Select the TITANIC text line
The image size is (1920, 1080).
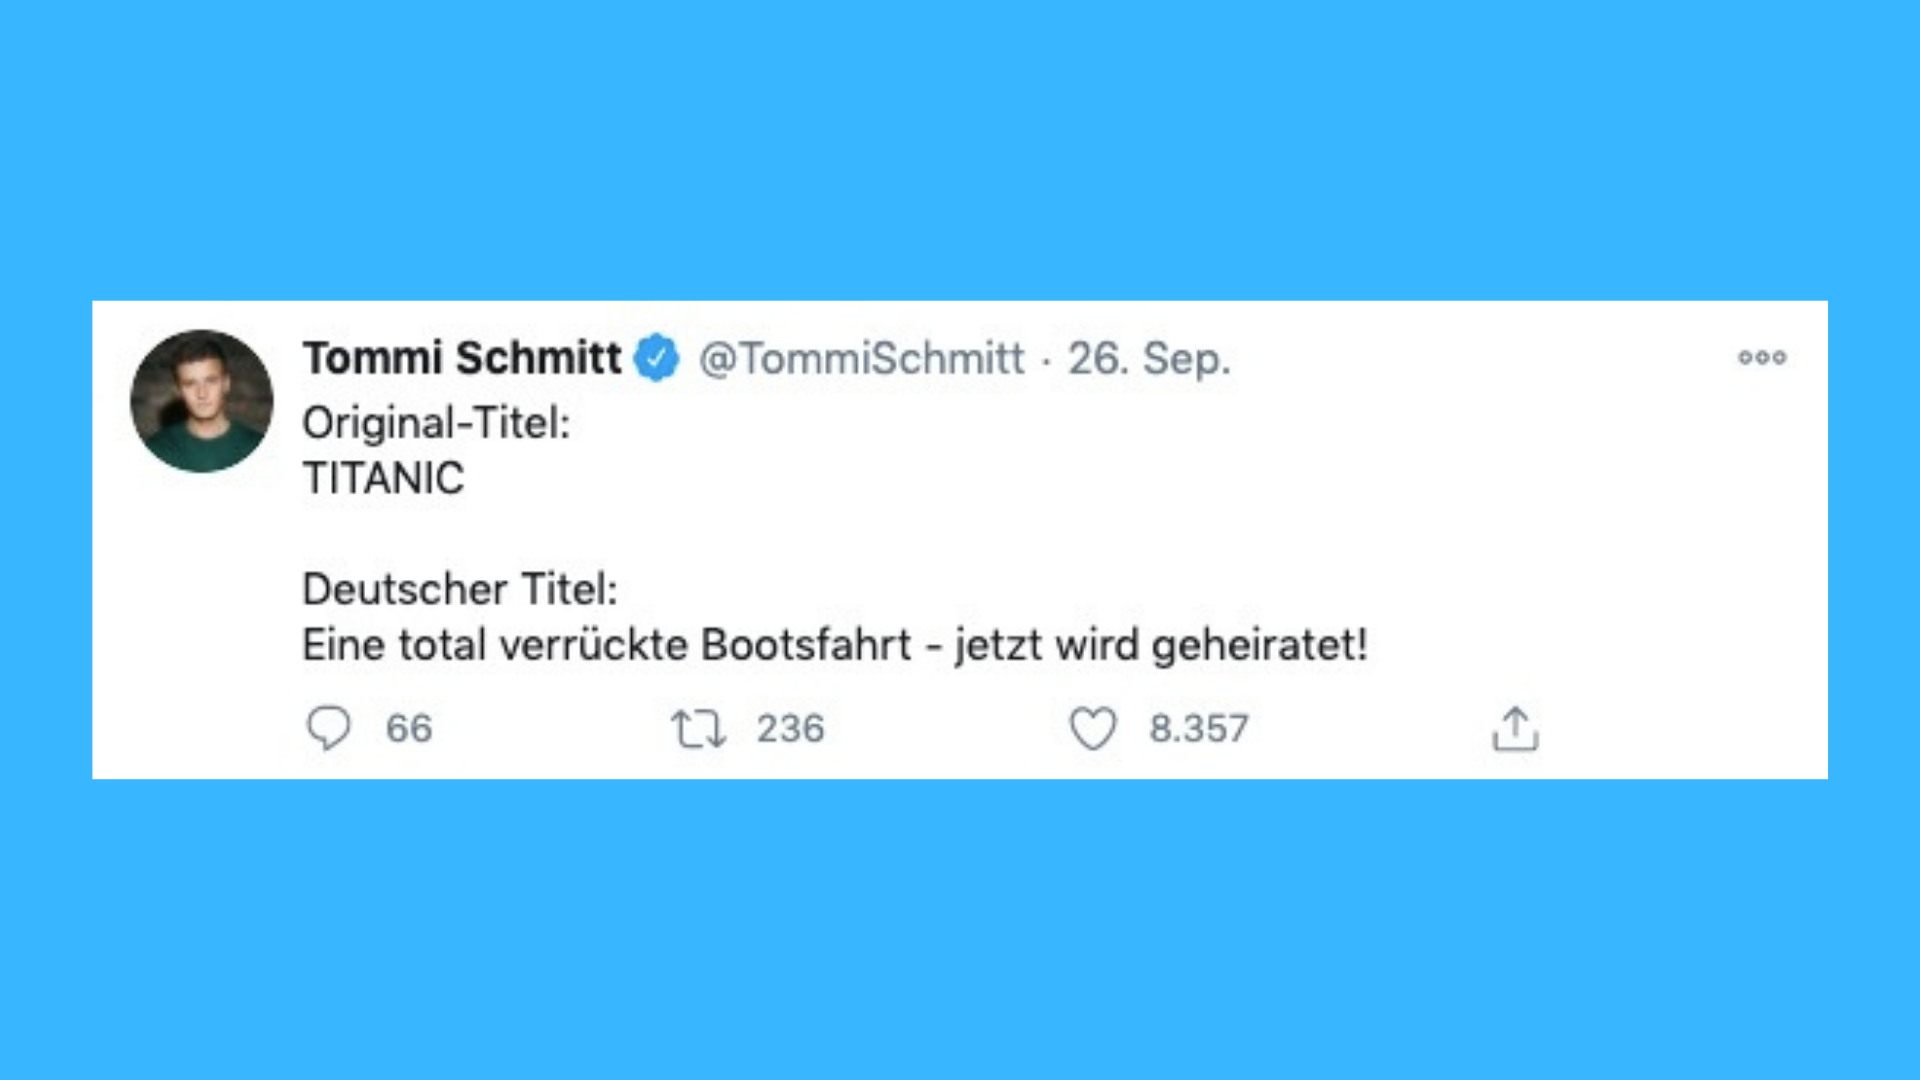[384, 478]
